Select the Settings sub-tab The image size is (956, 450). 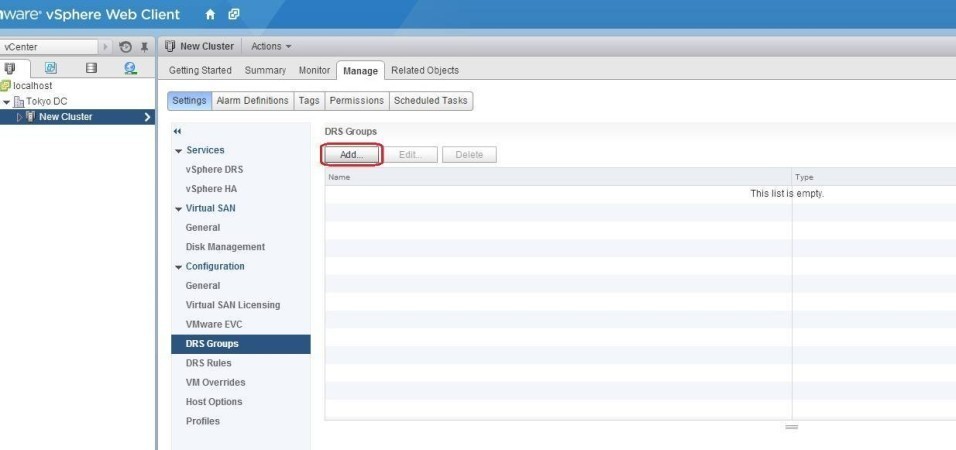pyautogui.click(x=189, y=101)
